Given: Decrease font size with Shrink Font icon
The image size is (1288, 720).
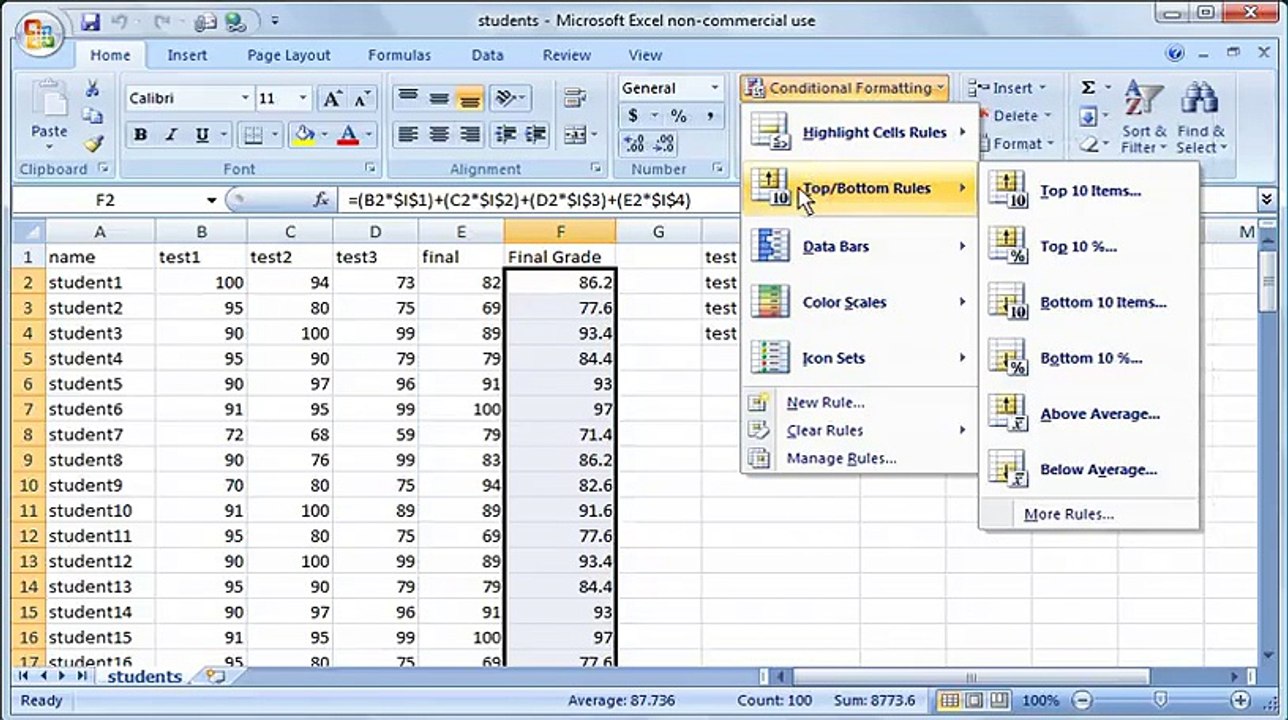Looking at the screenshot, I should pyautogui.click(x=361, y=98).
